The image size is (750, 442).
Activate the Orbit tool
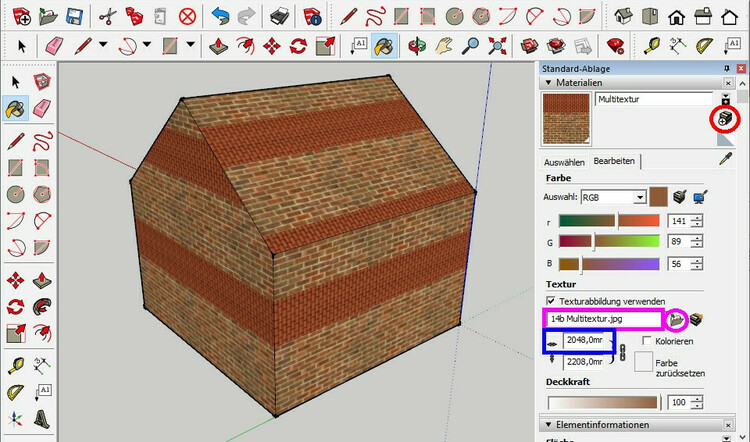[417, 45]
